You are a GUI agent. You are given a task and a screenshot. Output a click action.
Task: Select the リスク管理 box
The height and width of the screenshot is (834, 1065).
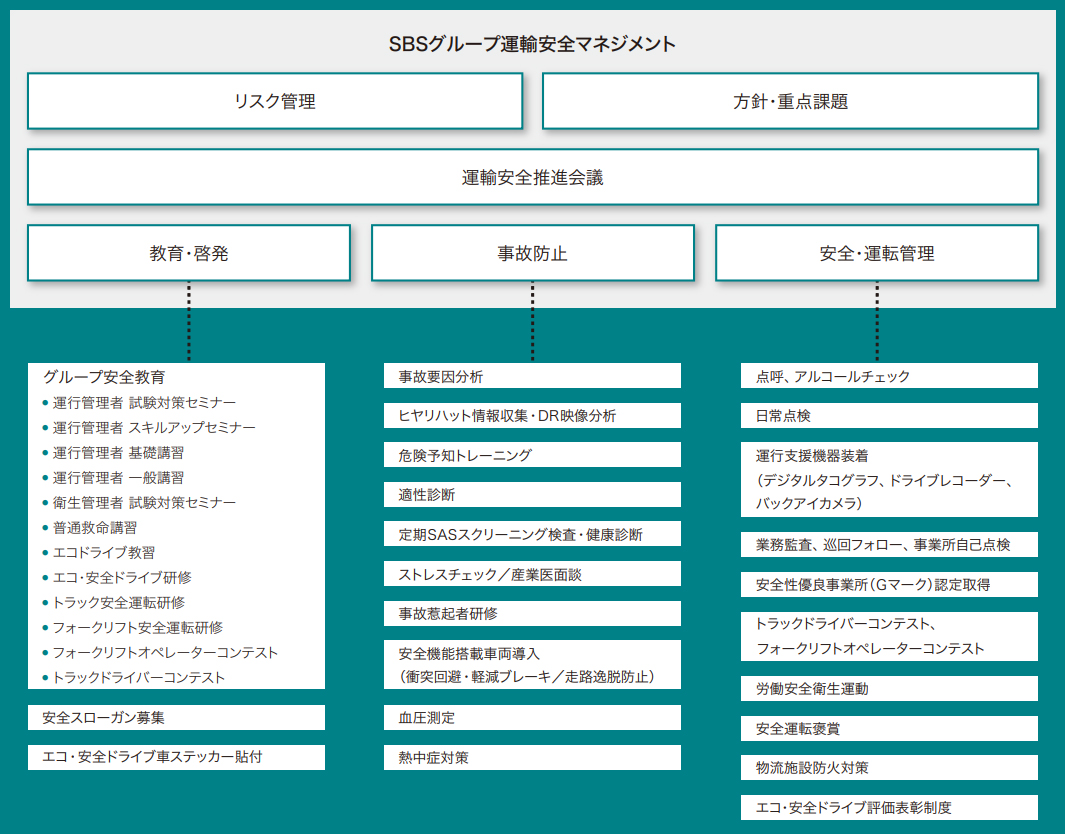point(275,101)
